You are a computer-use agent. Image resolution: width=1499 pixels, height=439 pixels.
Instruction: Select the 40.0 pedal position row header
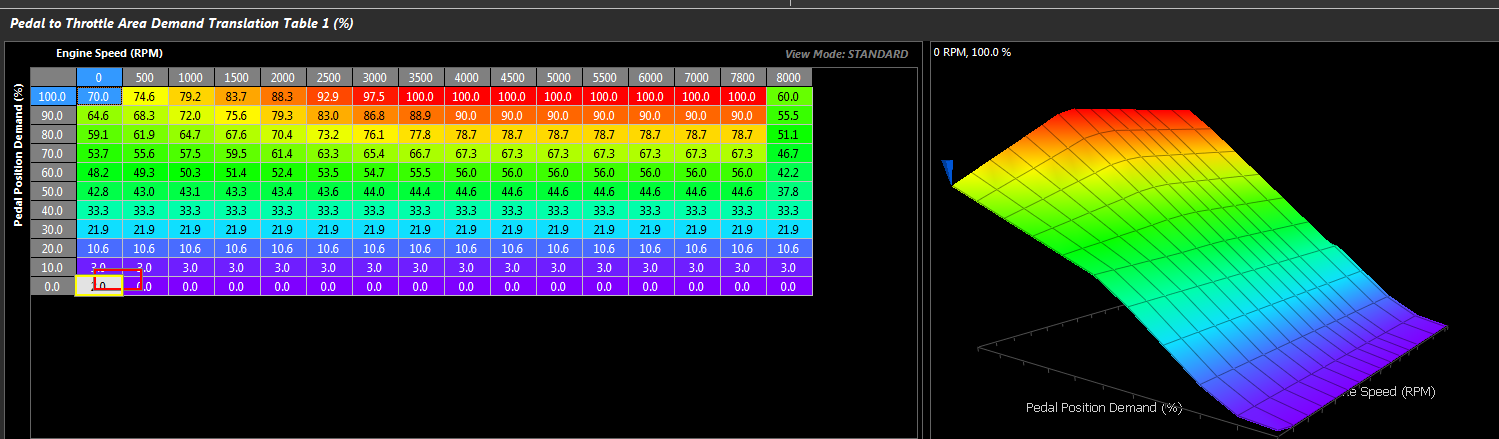click(x=53, y=211)
